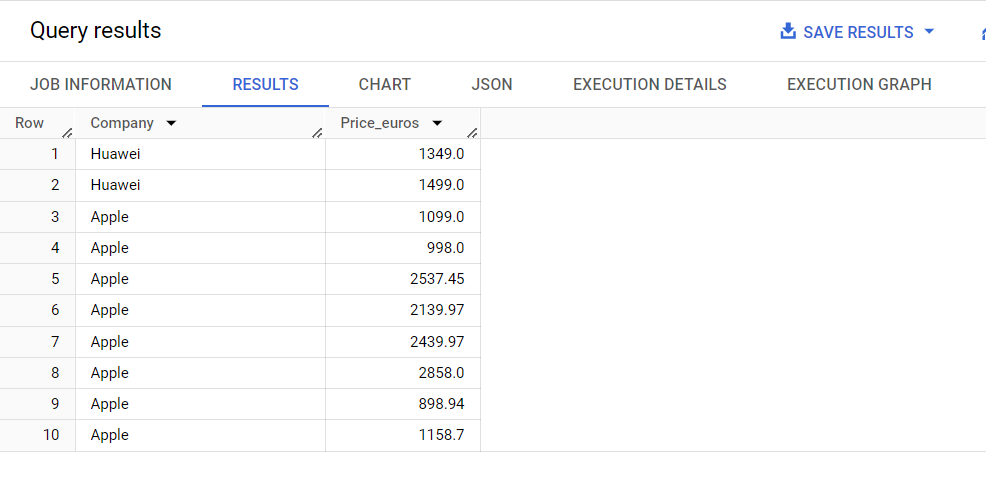Select the Results tab
986x480 pixels.
(265, 84)
